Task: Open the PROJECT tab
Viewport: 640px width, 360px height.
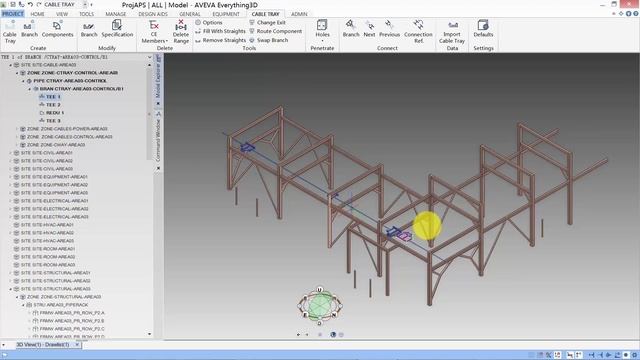Action: tap(13, 14)
